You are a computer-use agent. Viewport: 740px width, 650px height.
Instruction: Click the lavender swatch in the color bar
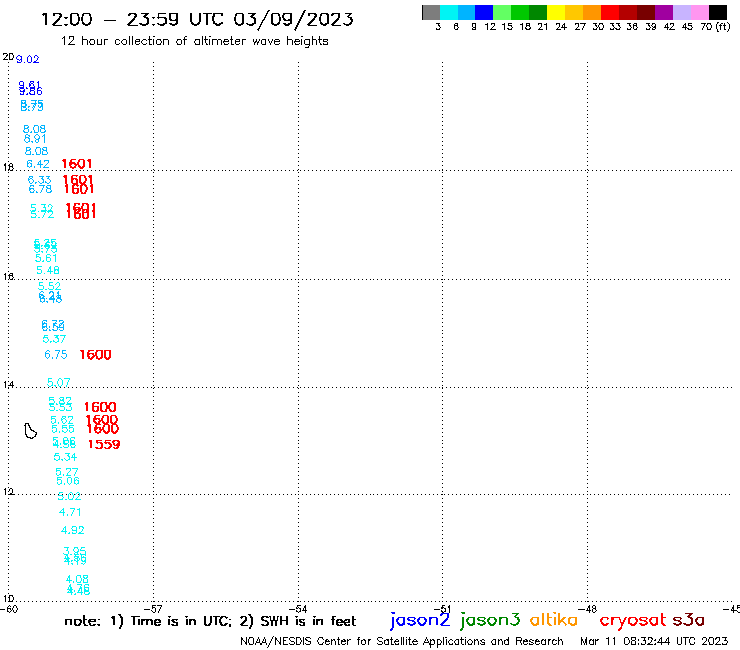click(x=681, y=12)
